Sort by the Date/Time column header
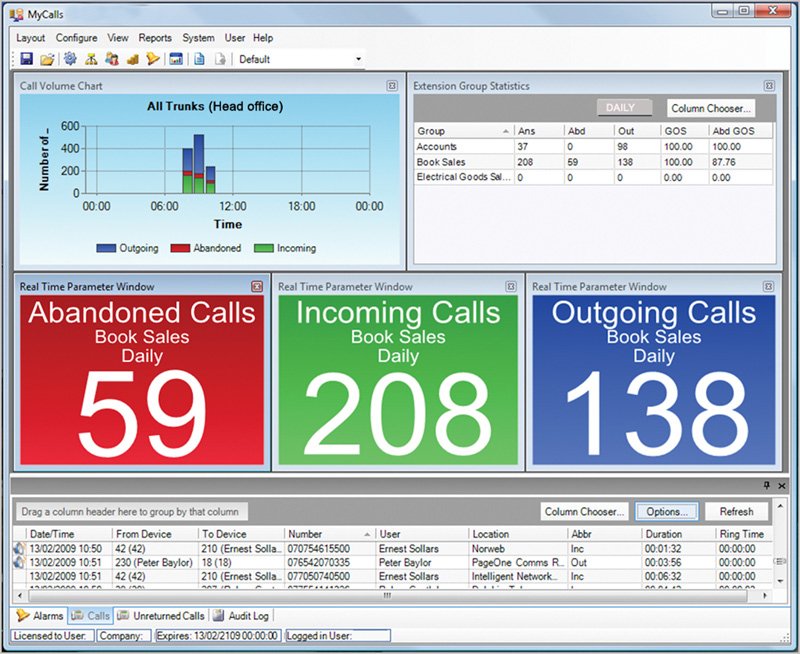Image resolution: width=800 pixels, height=654 pixels. 69,534
